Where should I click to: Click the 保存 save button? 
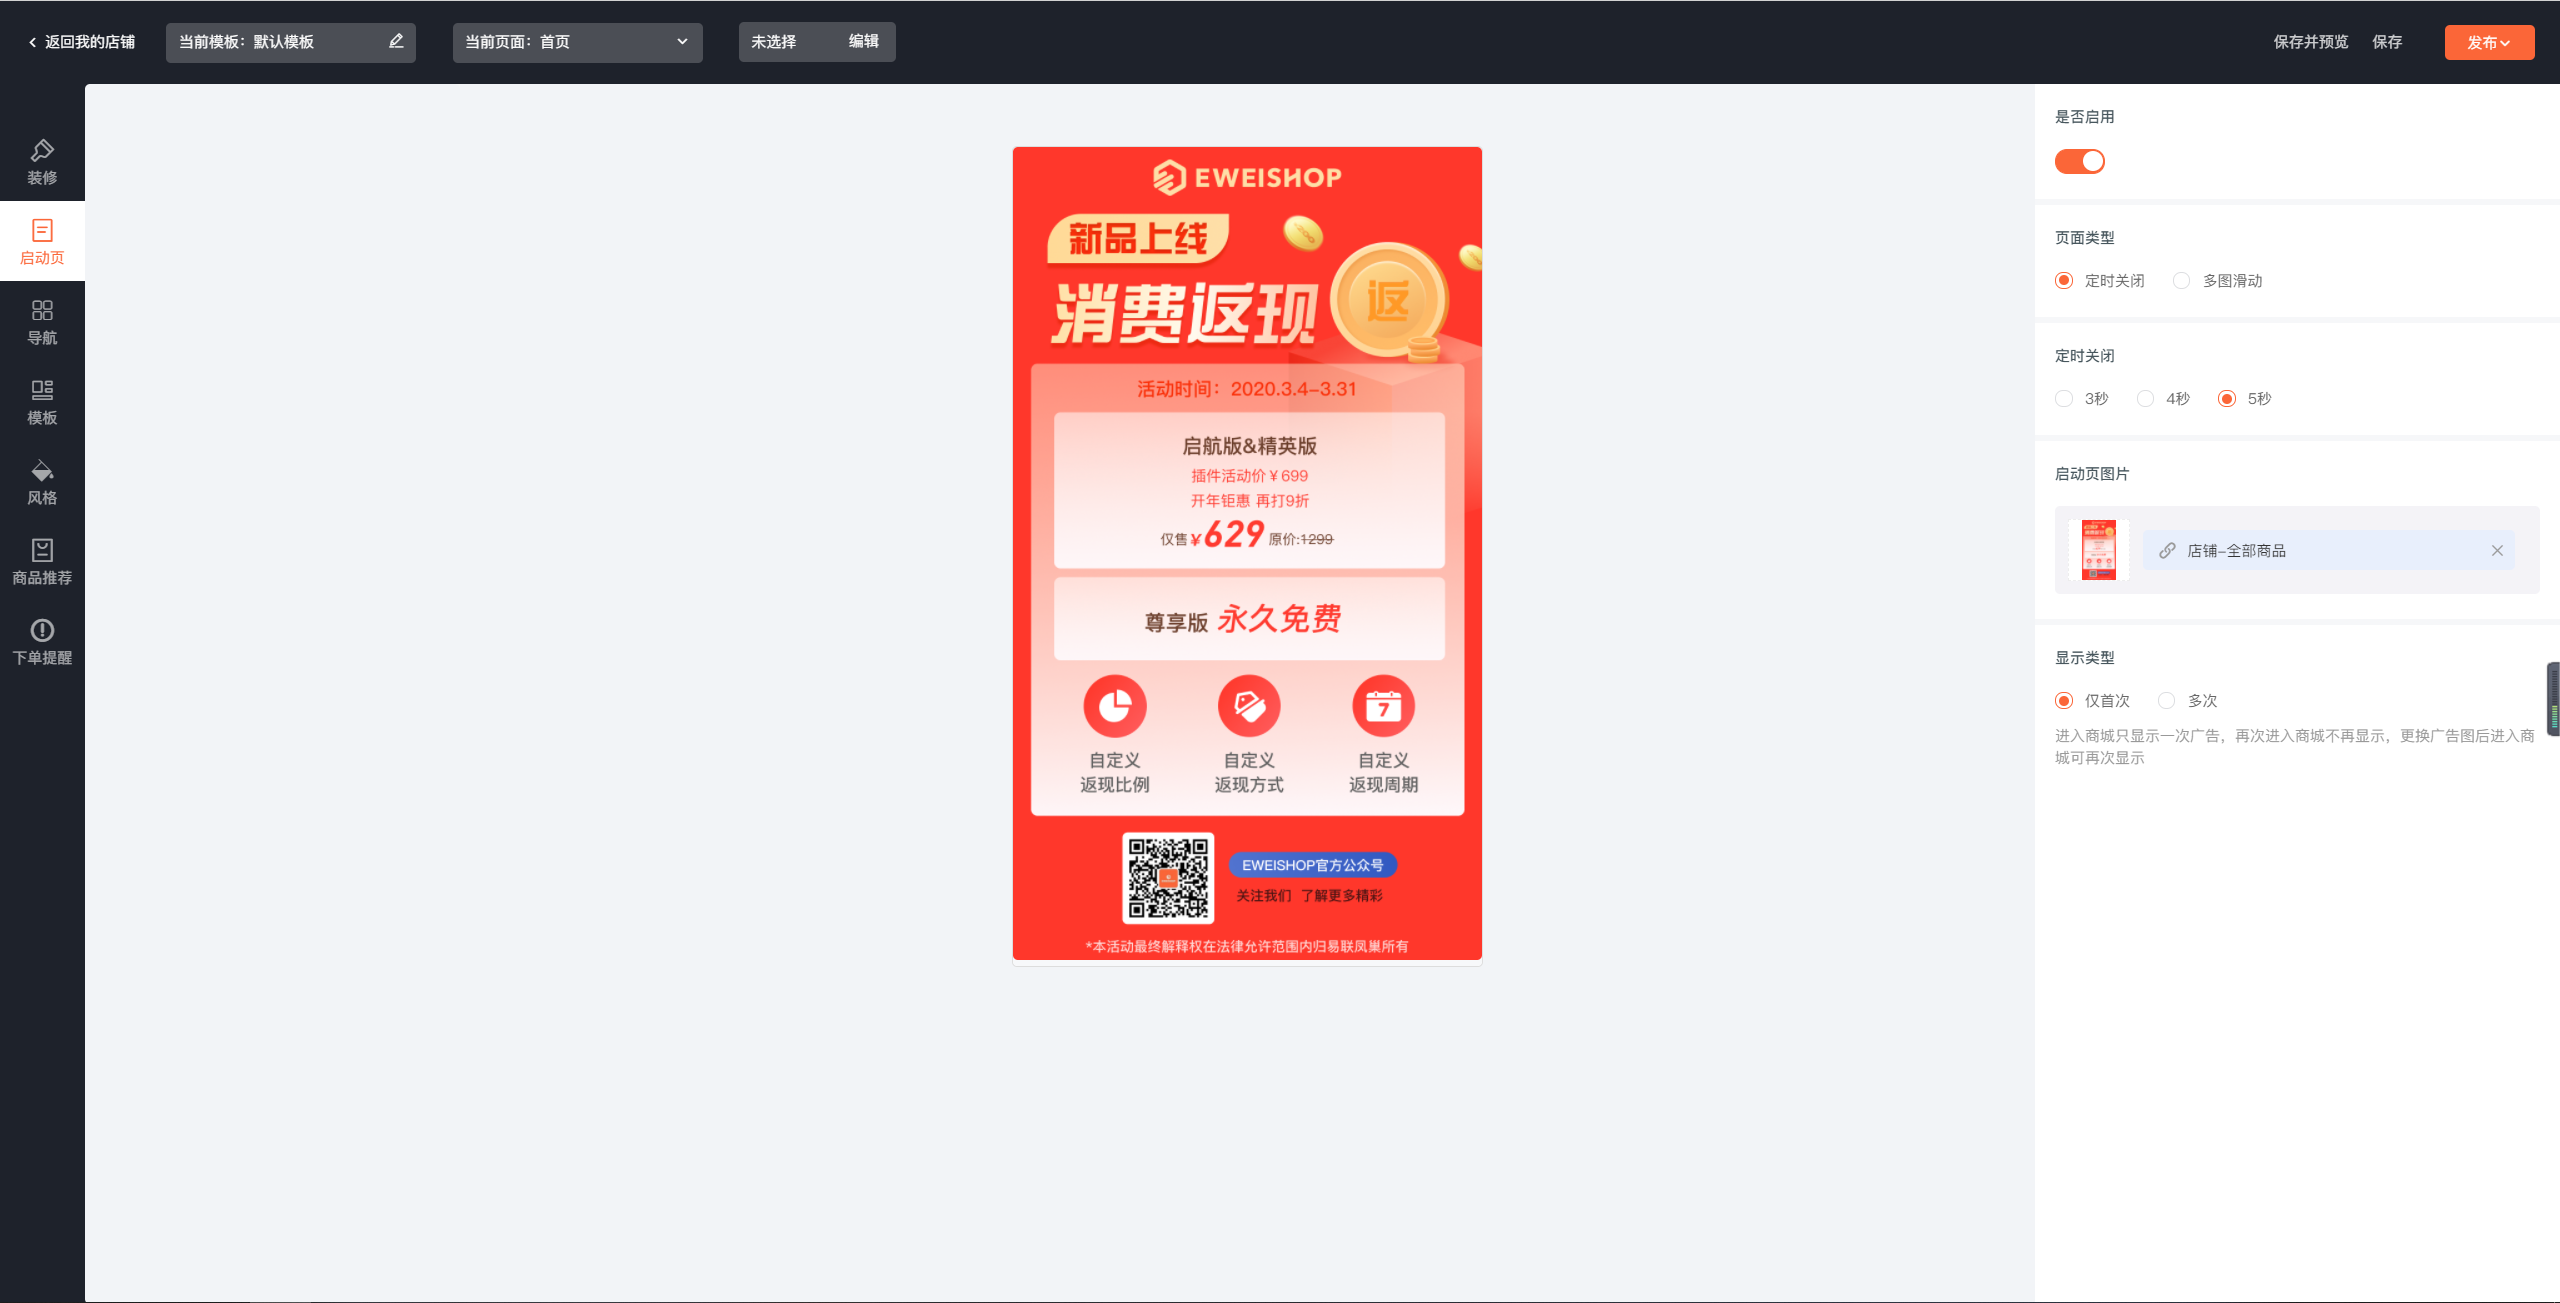point(2387,42)
